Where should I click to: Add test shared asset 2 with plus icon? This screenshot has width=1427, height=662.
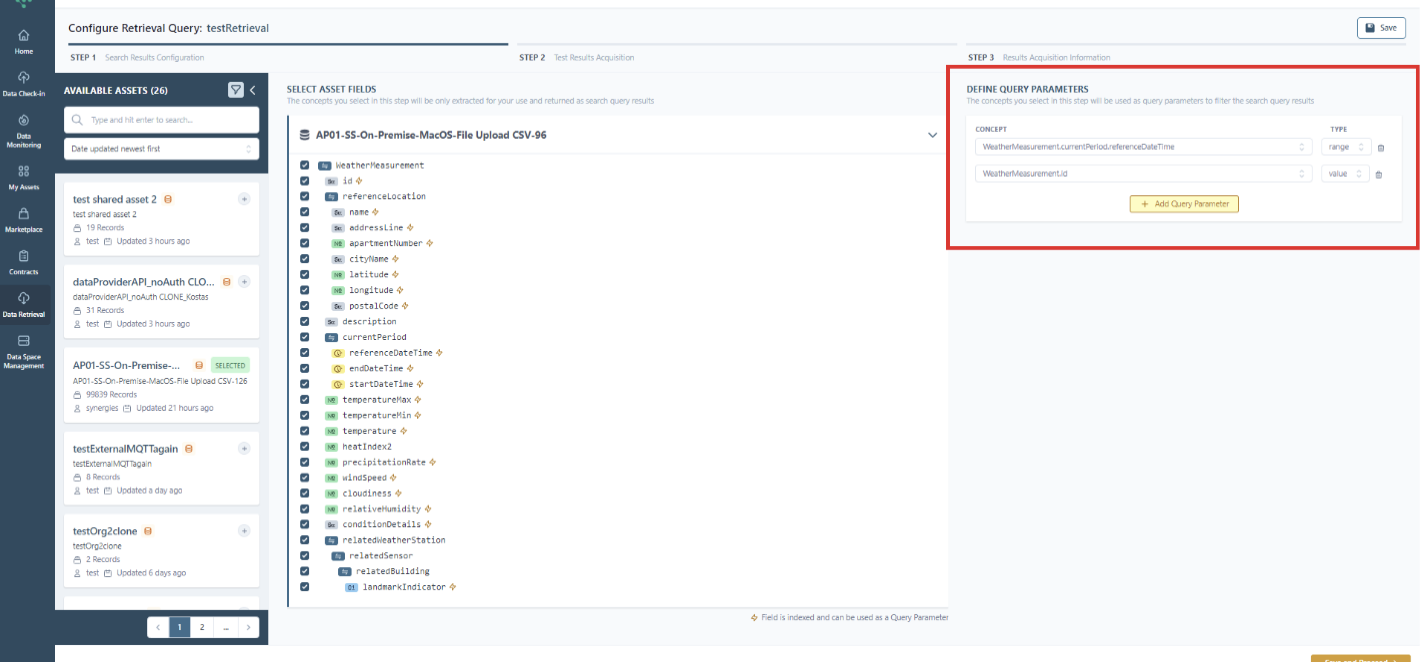click(x=244, y=199)
